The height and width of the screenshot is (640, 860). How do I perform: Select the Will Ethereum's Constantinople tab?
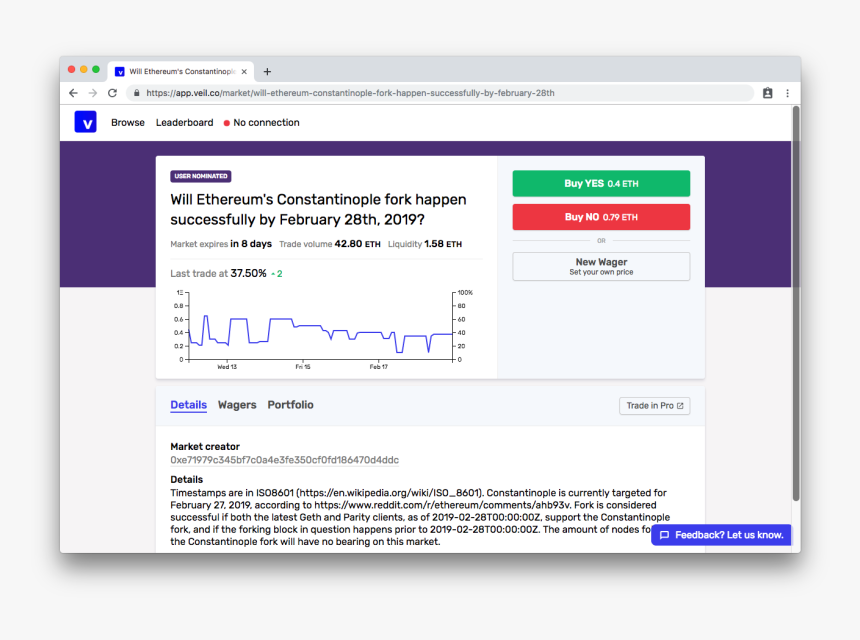(x=180, y=71)
